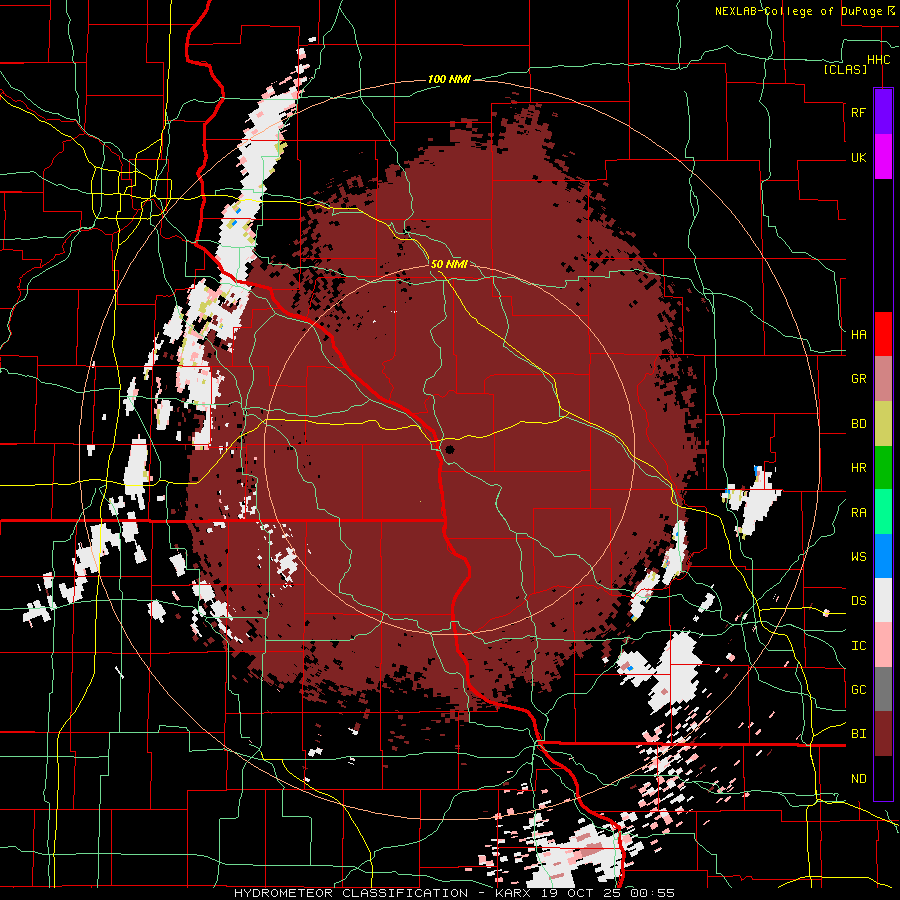Click the WS wet snow blue swatch
900x900 pixels.
tap(883, 556)
